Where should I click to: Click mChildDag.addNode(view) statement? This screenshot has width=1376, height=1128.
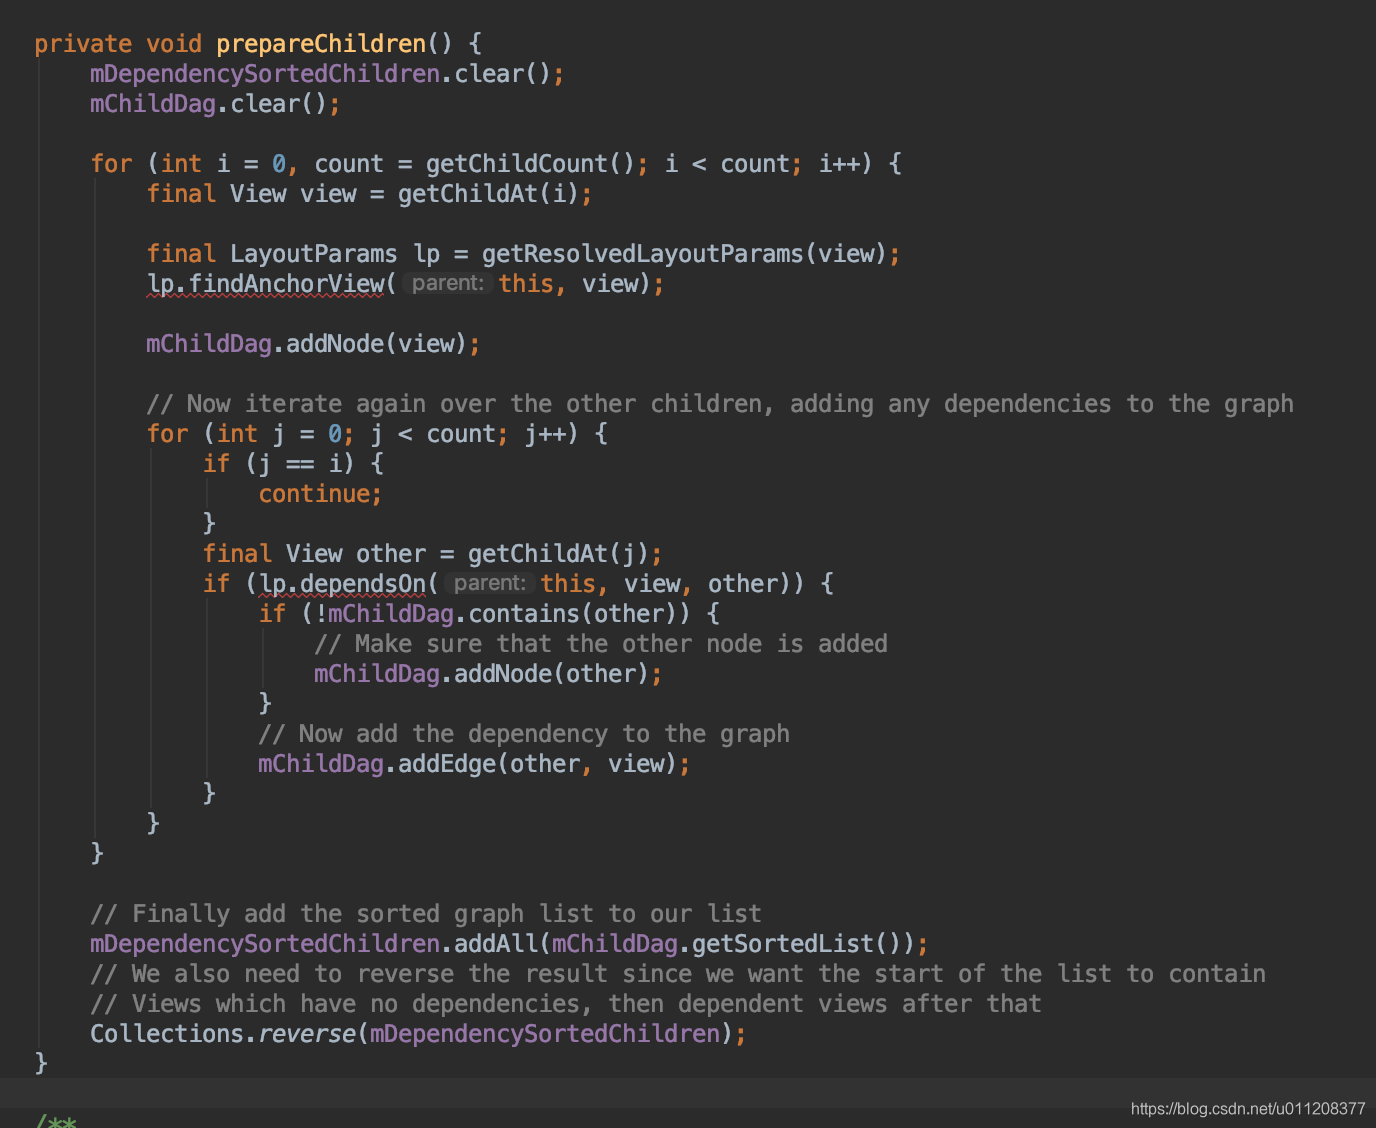pyautogui.click(x=313, y=344)
